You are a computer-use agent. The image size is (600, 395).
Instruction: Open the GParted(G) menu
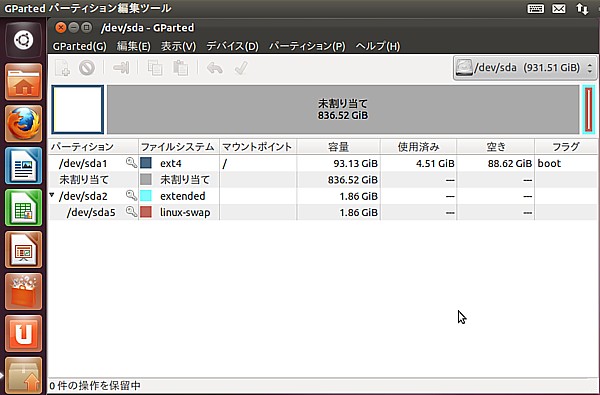(80, 46)
